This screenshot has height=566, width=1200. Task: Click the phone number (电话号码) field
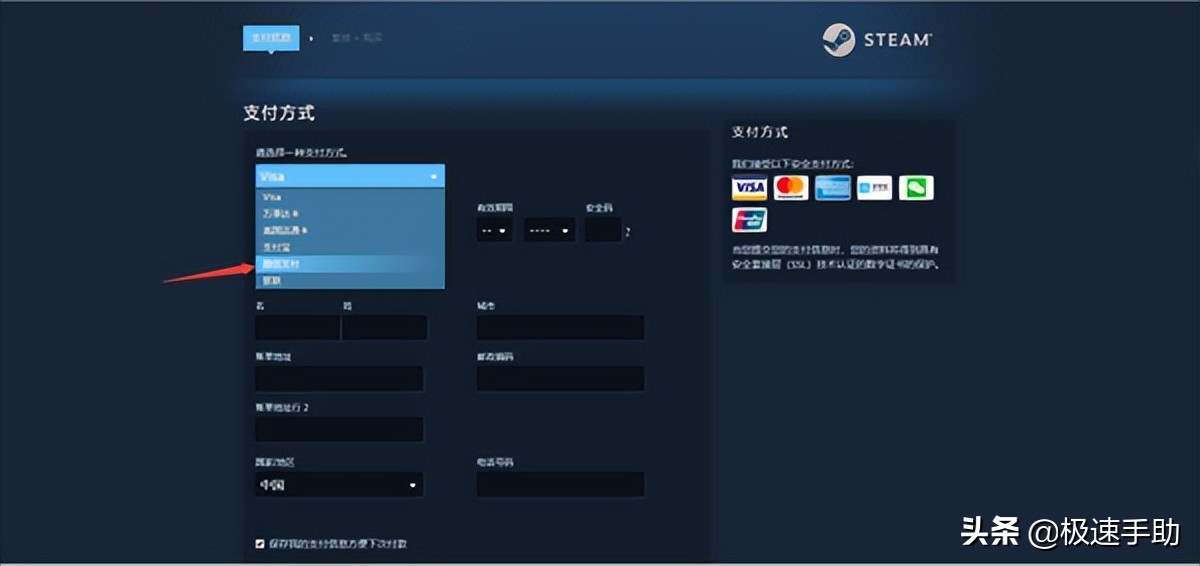point(560,485)
